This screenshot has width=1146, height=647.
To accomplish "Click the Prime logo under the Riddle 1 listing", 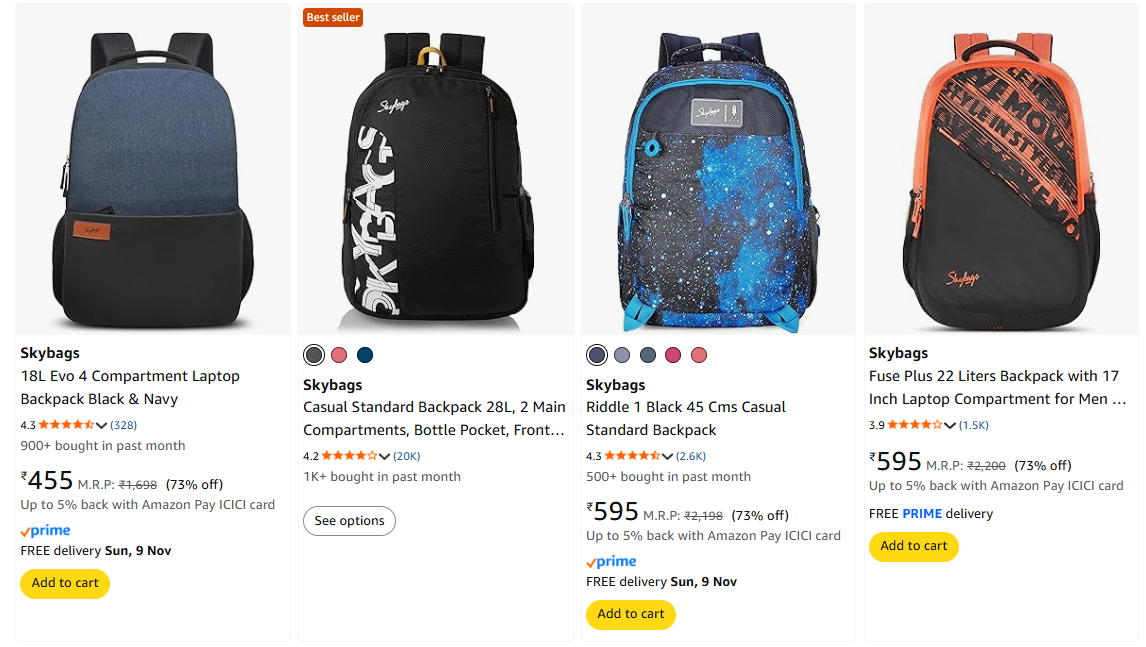I will tap(611, 561).
